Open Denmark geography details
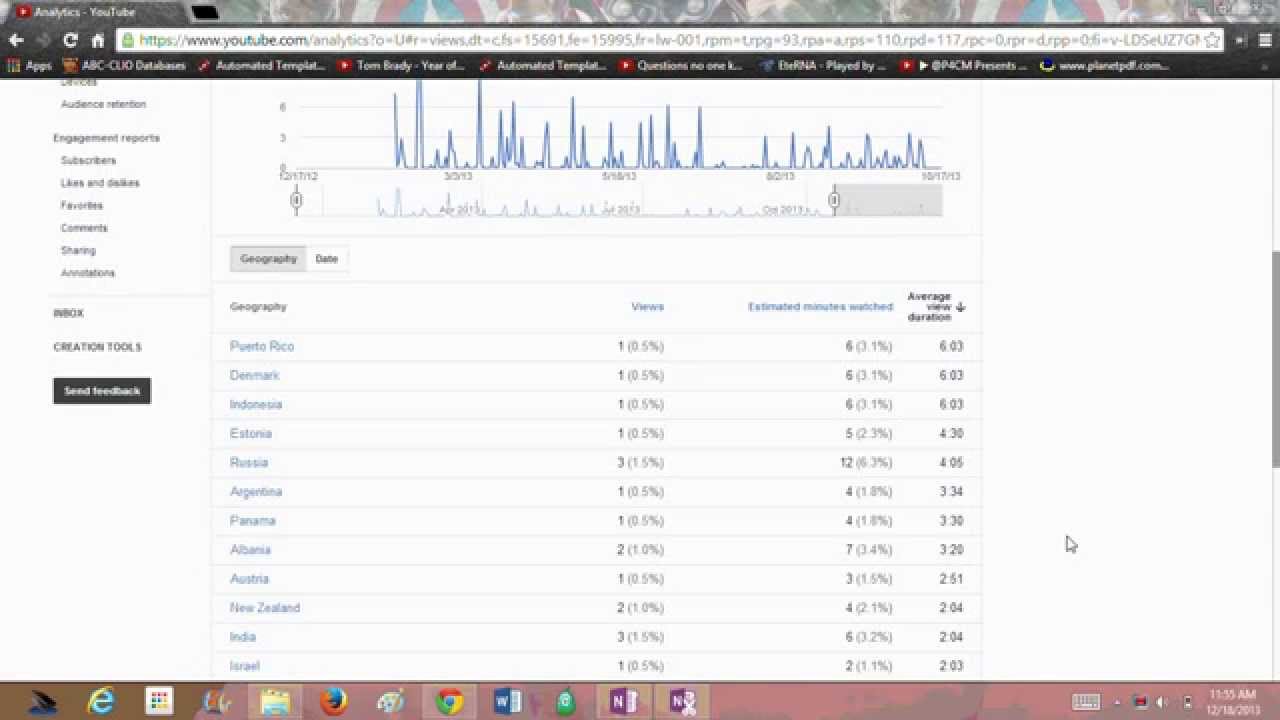The width and height of the screenshot is (1280, 720). pos(255,375)
